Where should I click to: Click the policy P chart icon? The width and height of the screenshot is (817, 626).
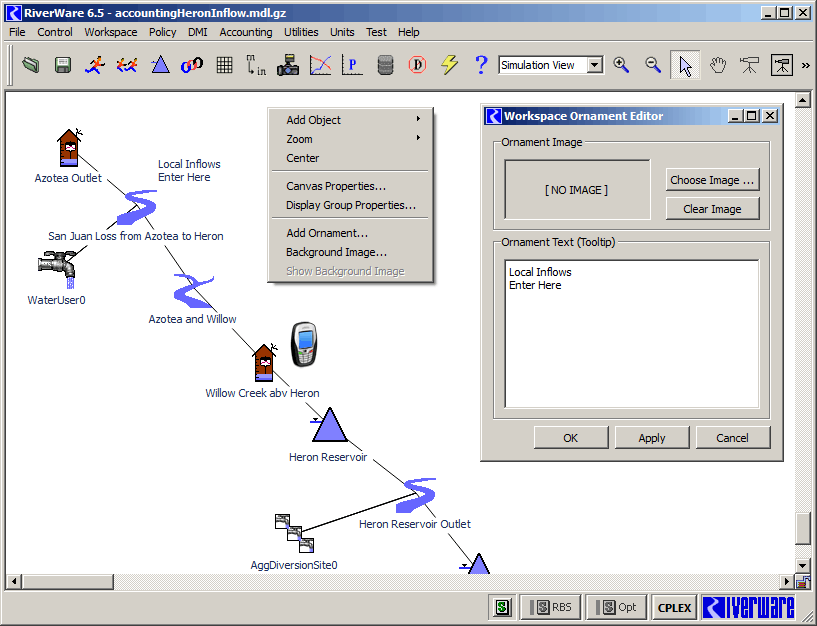point(352,65)
